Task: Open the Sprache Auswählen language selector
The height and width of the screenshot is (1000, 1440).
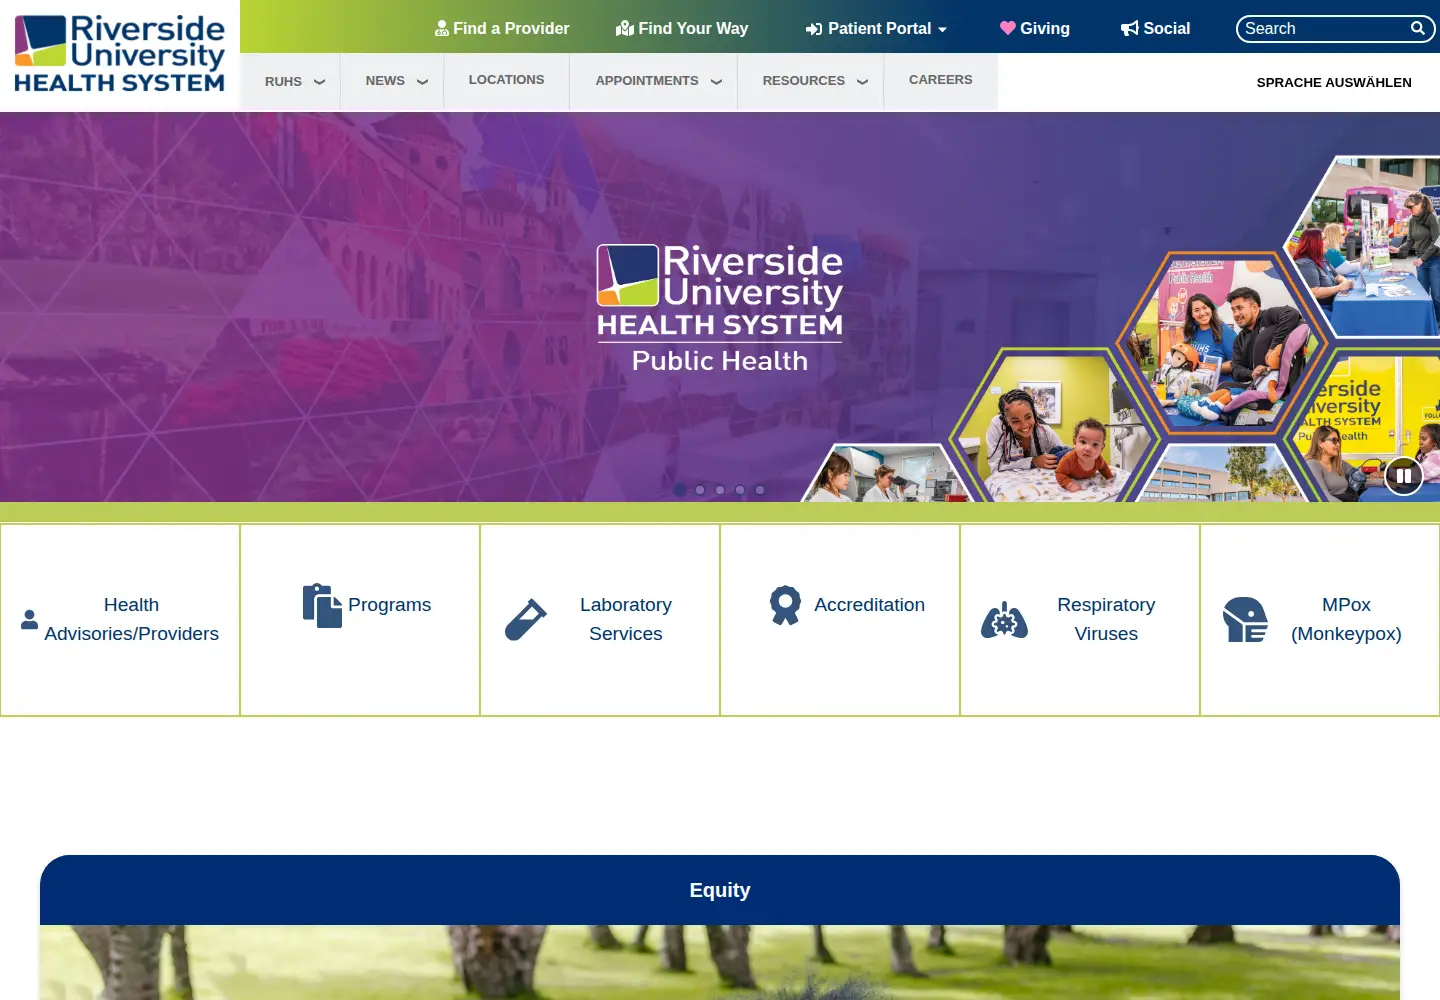Action: pos(1334,82)
